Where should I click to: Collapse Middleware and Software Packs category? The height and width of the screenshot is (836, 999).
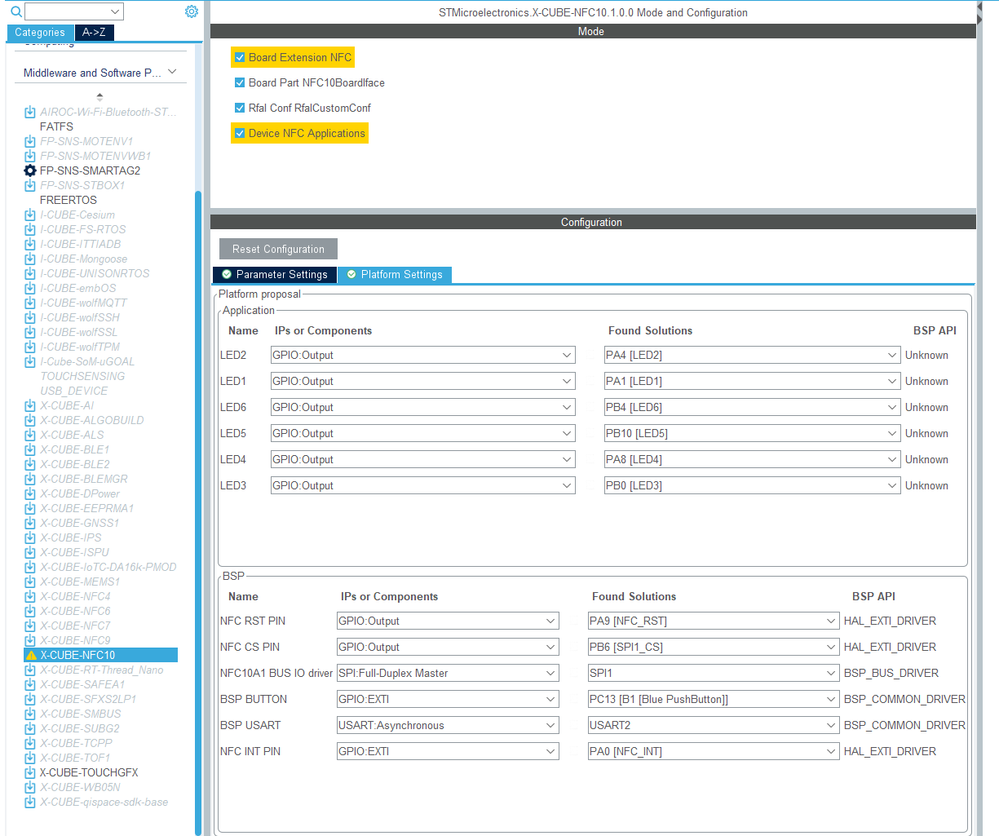click(172, 72)
